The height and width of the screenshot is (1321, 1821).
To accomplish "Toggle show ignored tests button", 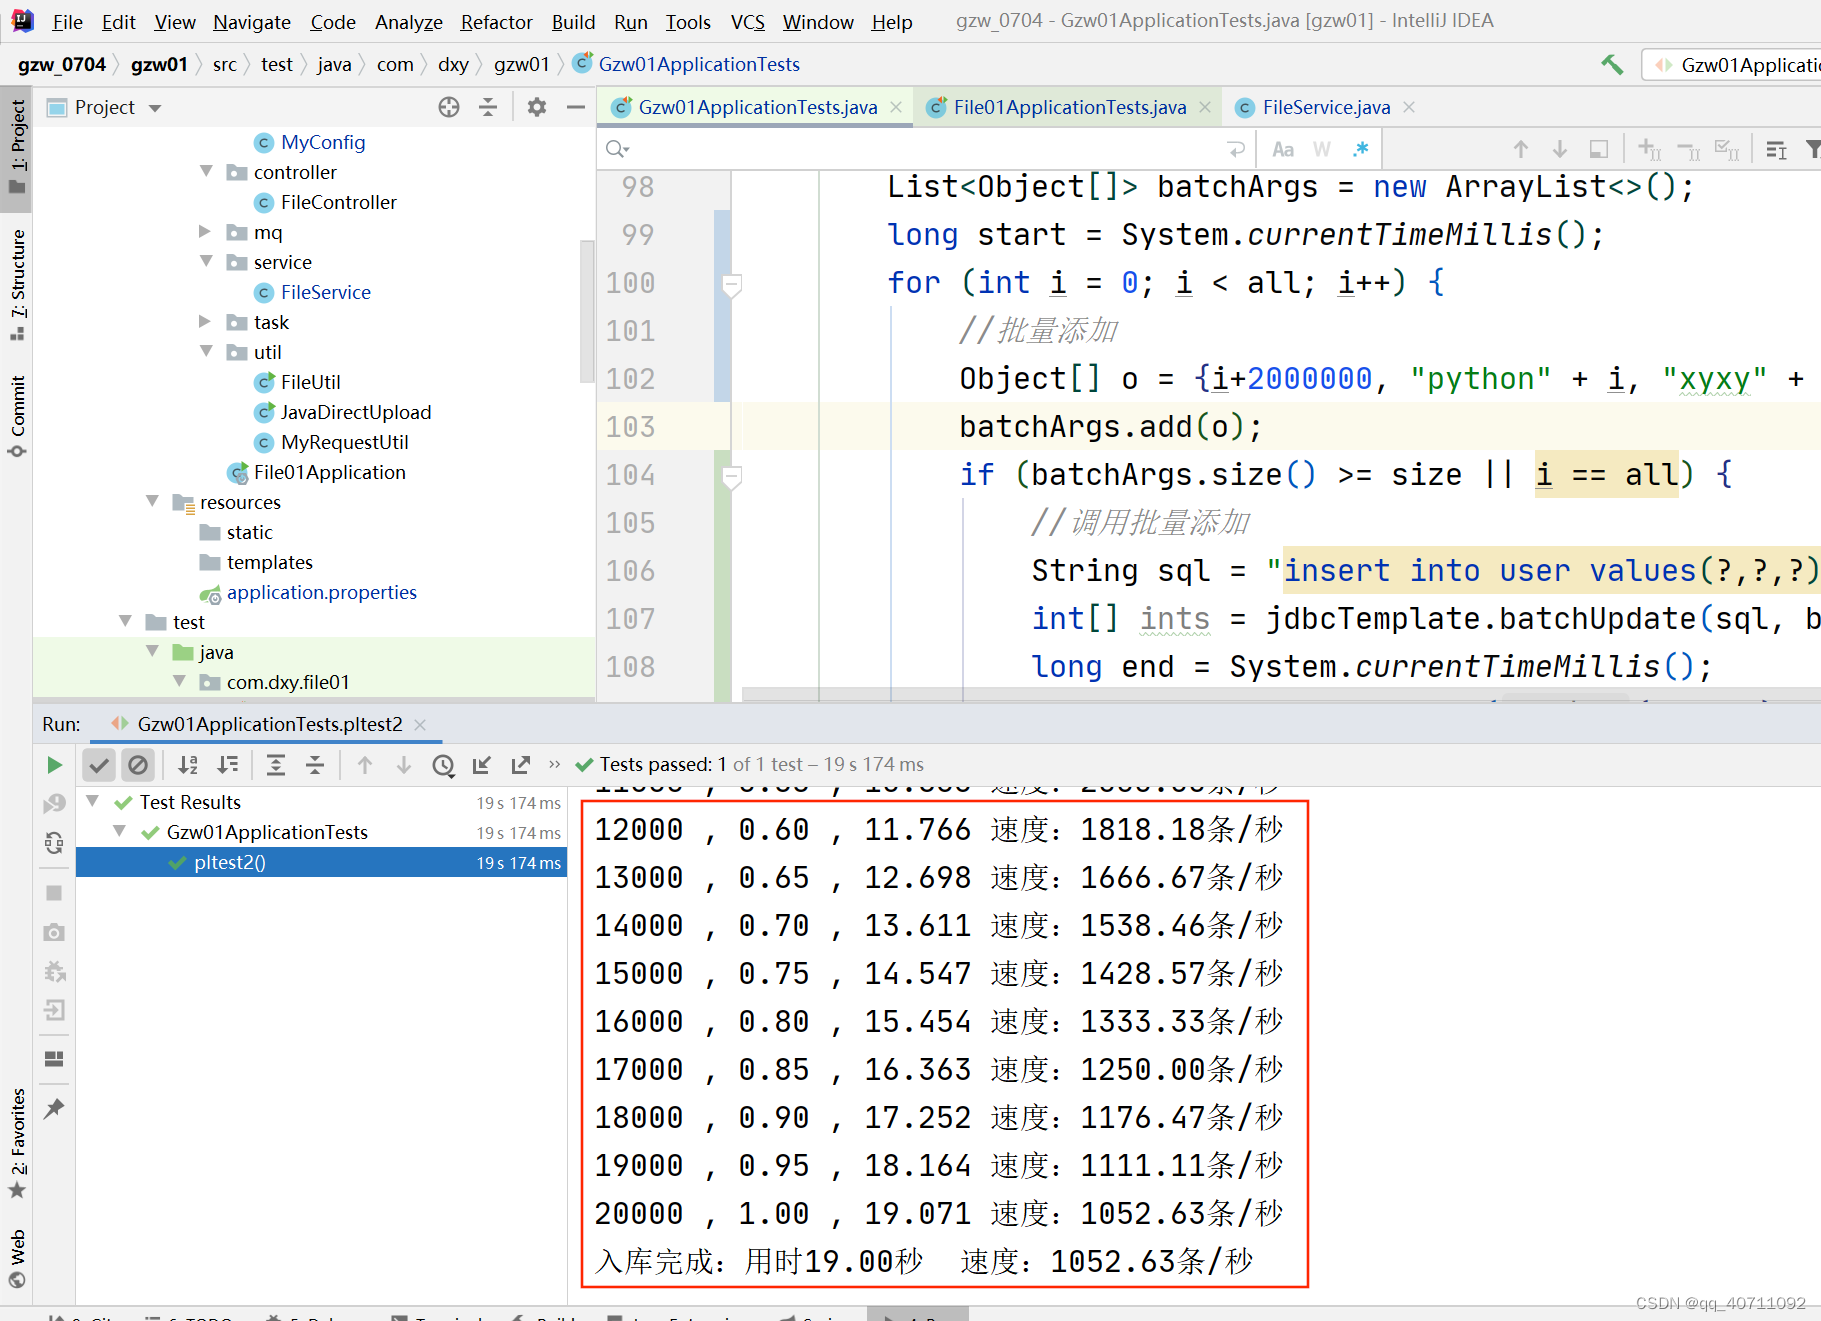I will 138,765.
